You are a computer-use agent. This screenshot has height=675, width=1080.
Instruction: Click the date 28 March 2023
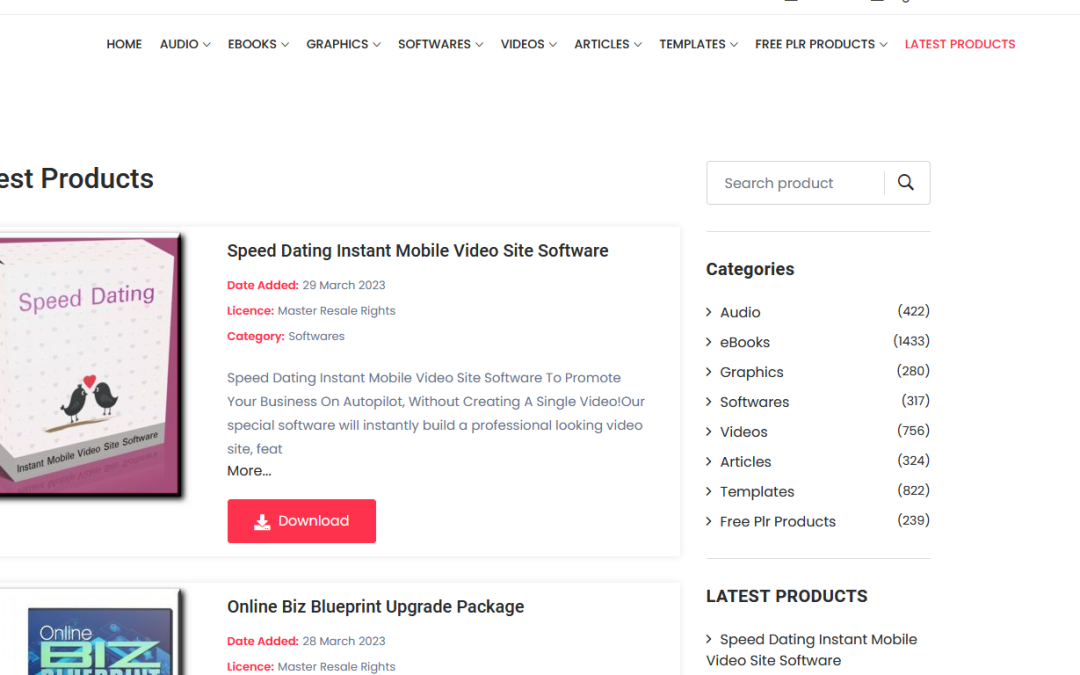(x=344, y=641)
